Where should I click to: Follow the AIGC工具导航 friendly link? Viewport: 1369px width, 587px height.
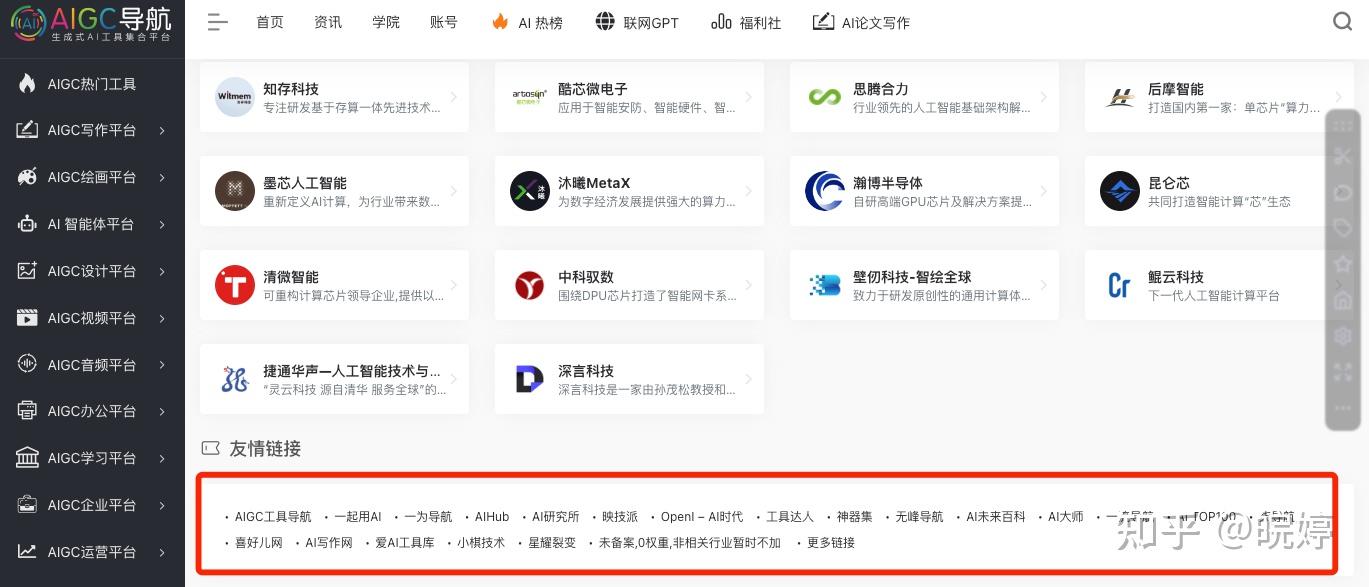tap(273, 517)
